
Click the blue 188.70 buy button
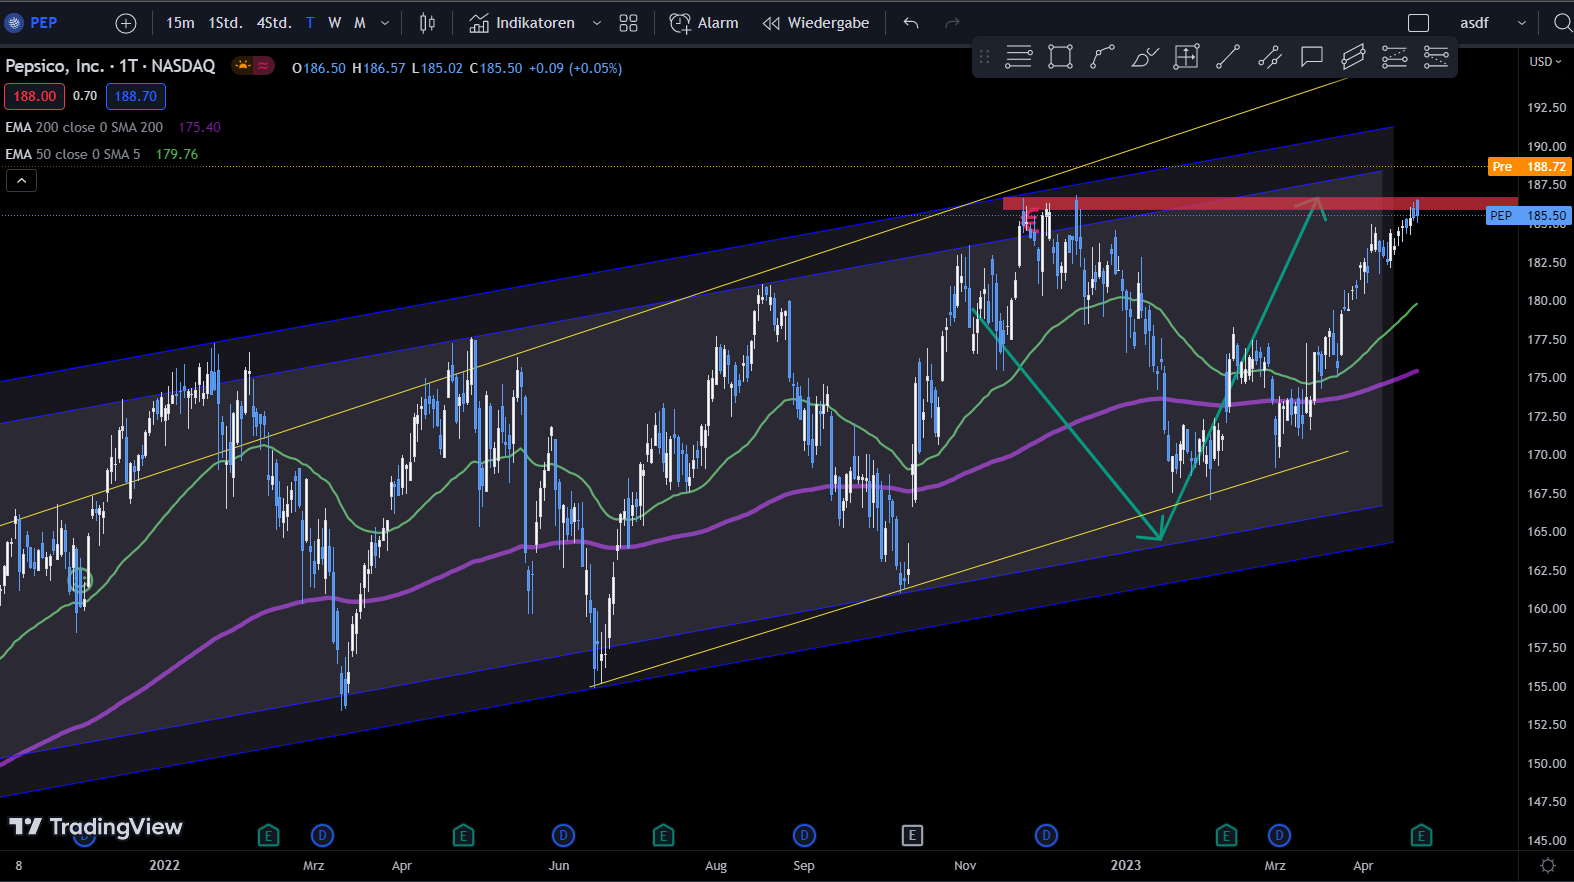coord(136,96)
